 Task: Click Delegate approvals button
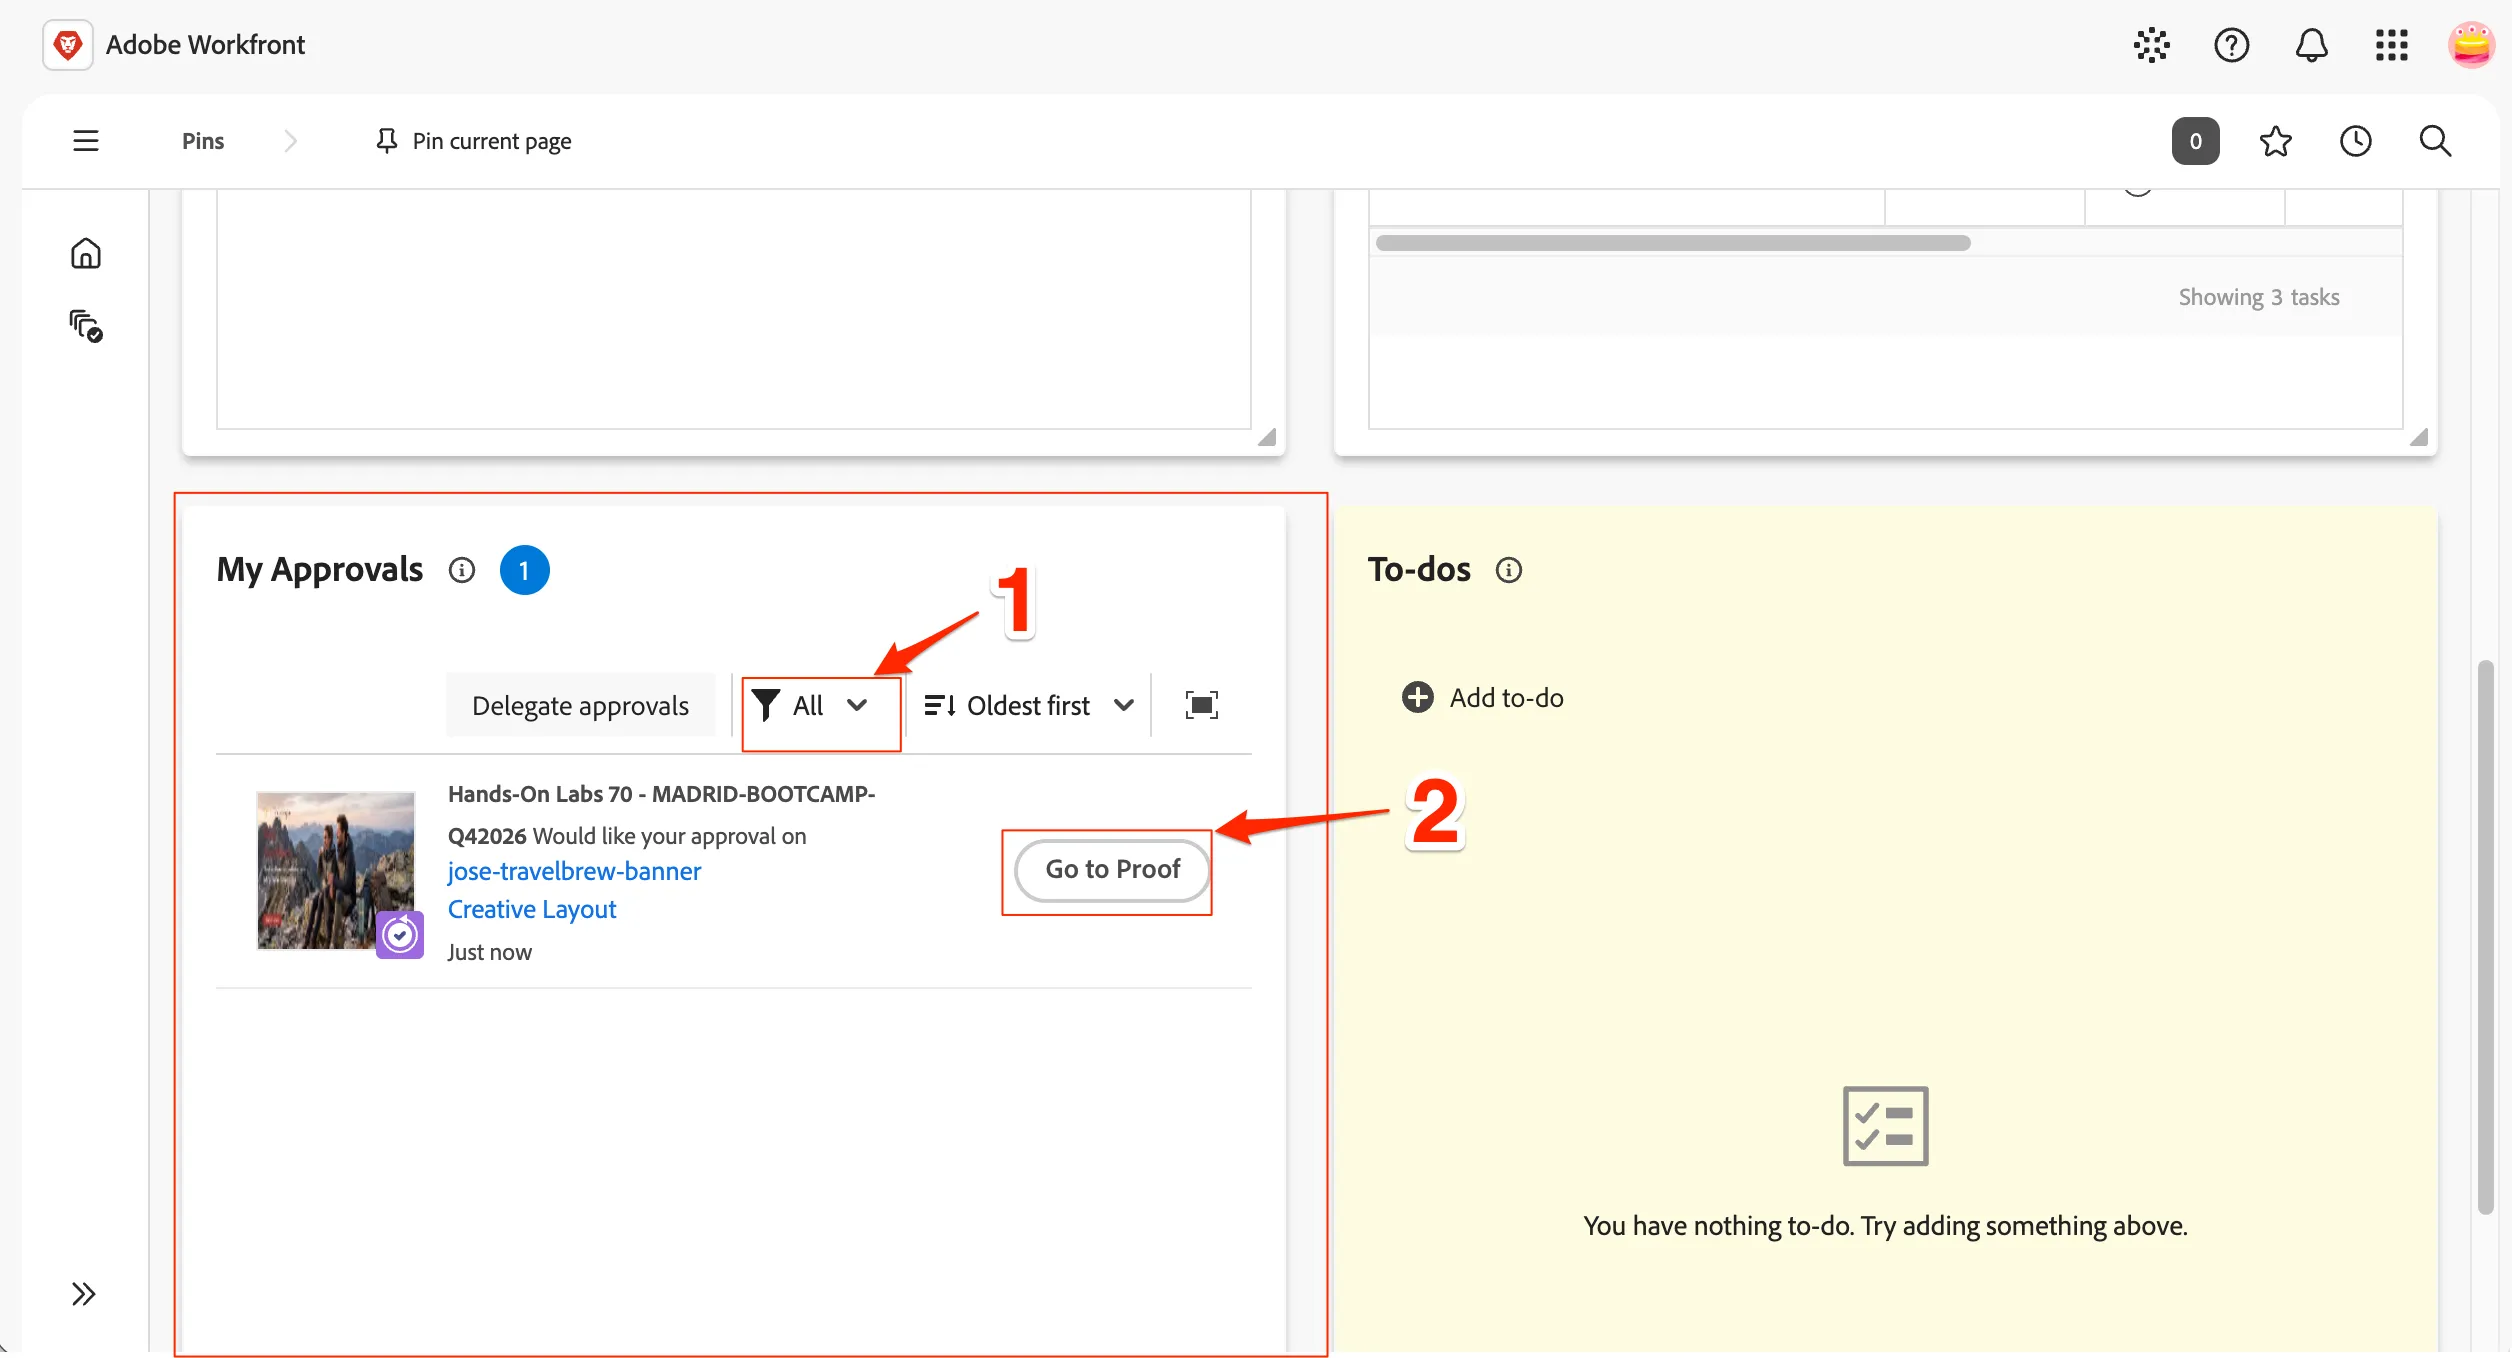[x=580, y=705]
